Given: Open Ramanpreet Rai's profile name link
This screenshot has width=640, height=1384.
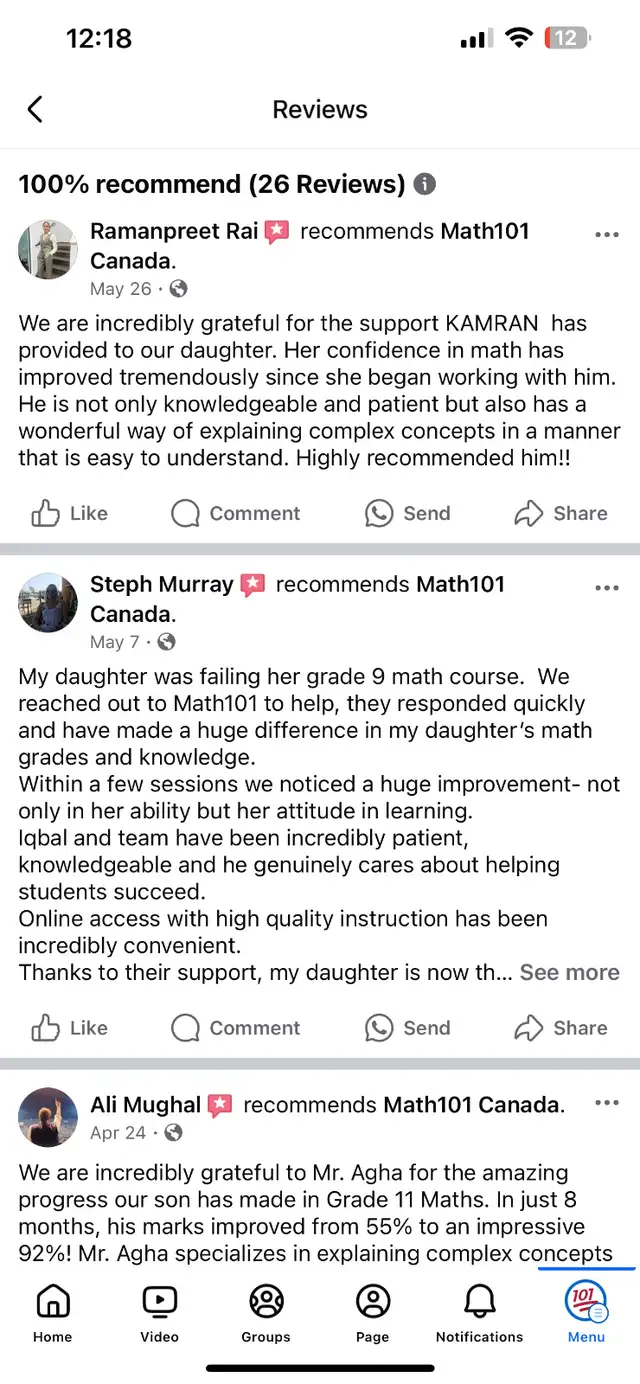Looking at the screenshot, I should pyautogui.click(x=174, y=231).
